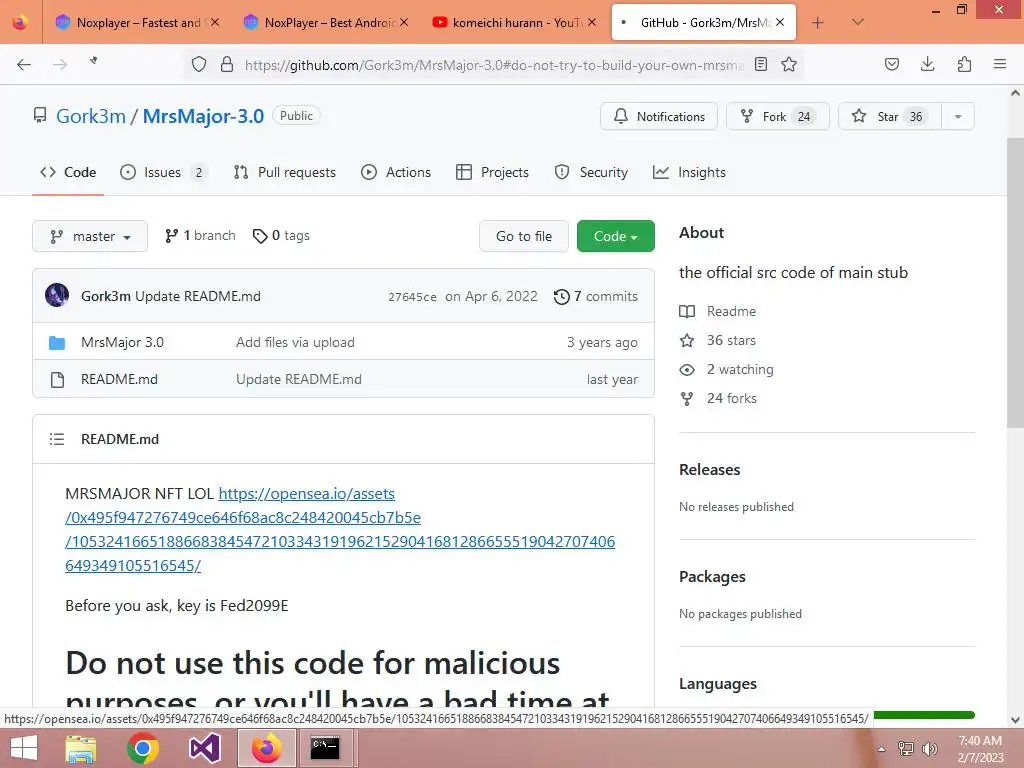
Task: Open Firefox extensions menu
Action: pyautogui.click(x=964, y=64)
